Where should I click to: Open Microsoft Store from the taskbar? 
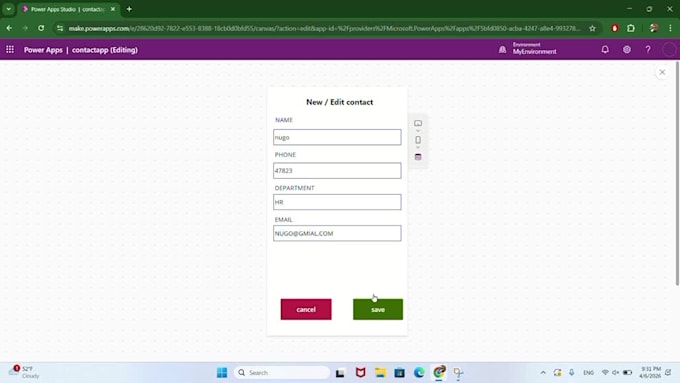399,373
